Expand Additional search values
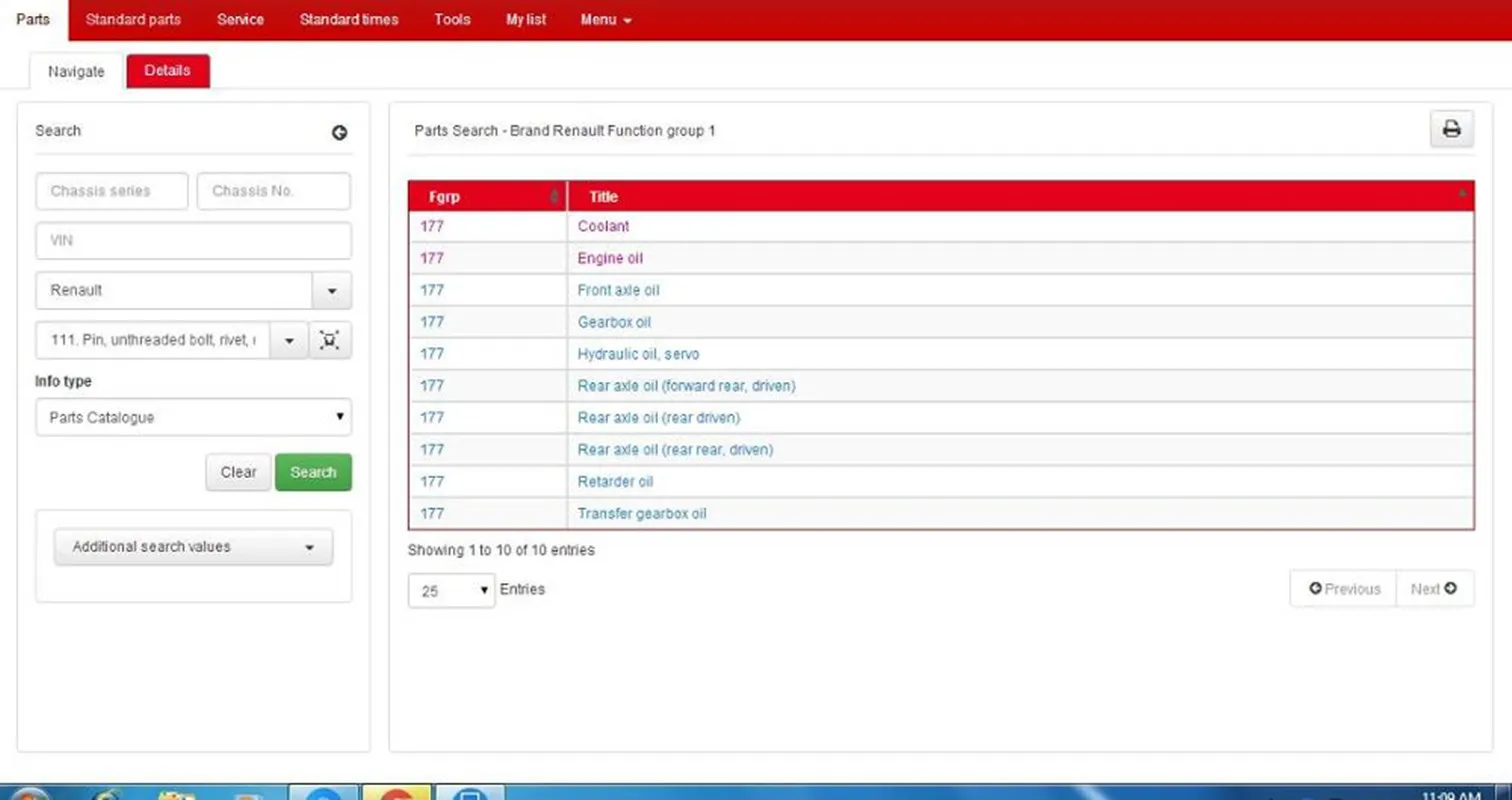1512x800 pixels. pyautogui.click(x=193, y=547)
